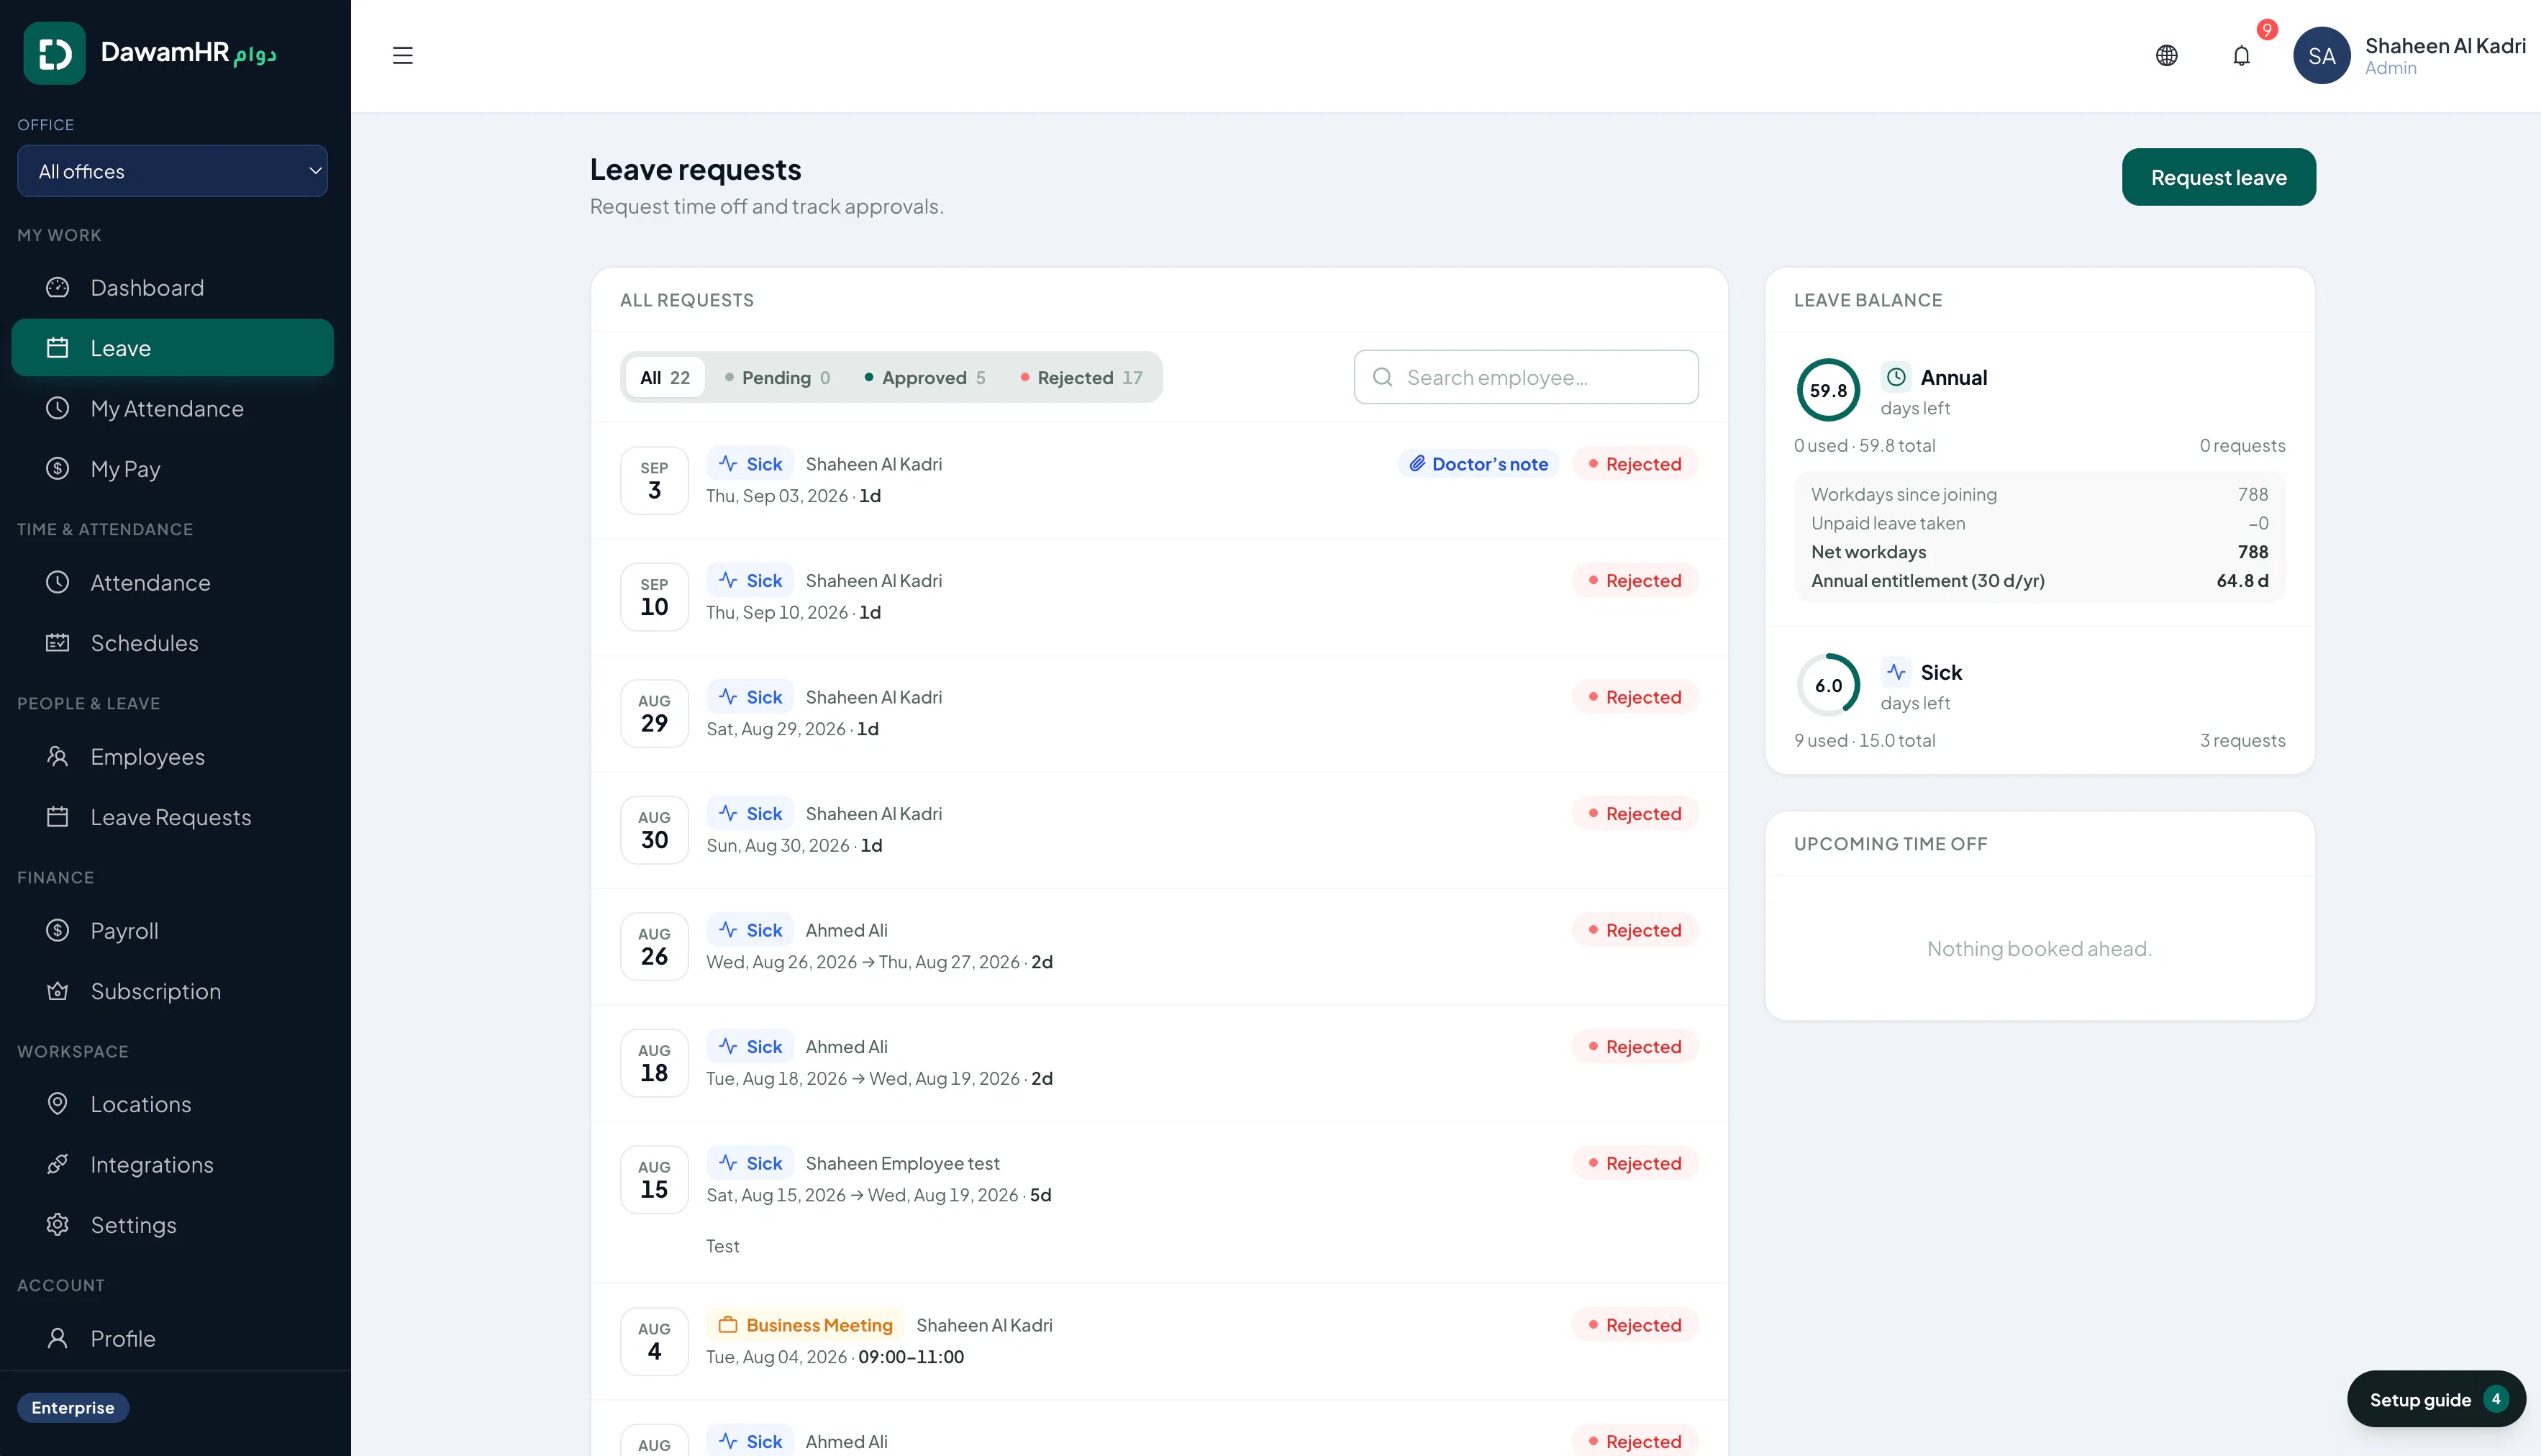
Task: Click the Employees people icon
Action: click(58, 757)
